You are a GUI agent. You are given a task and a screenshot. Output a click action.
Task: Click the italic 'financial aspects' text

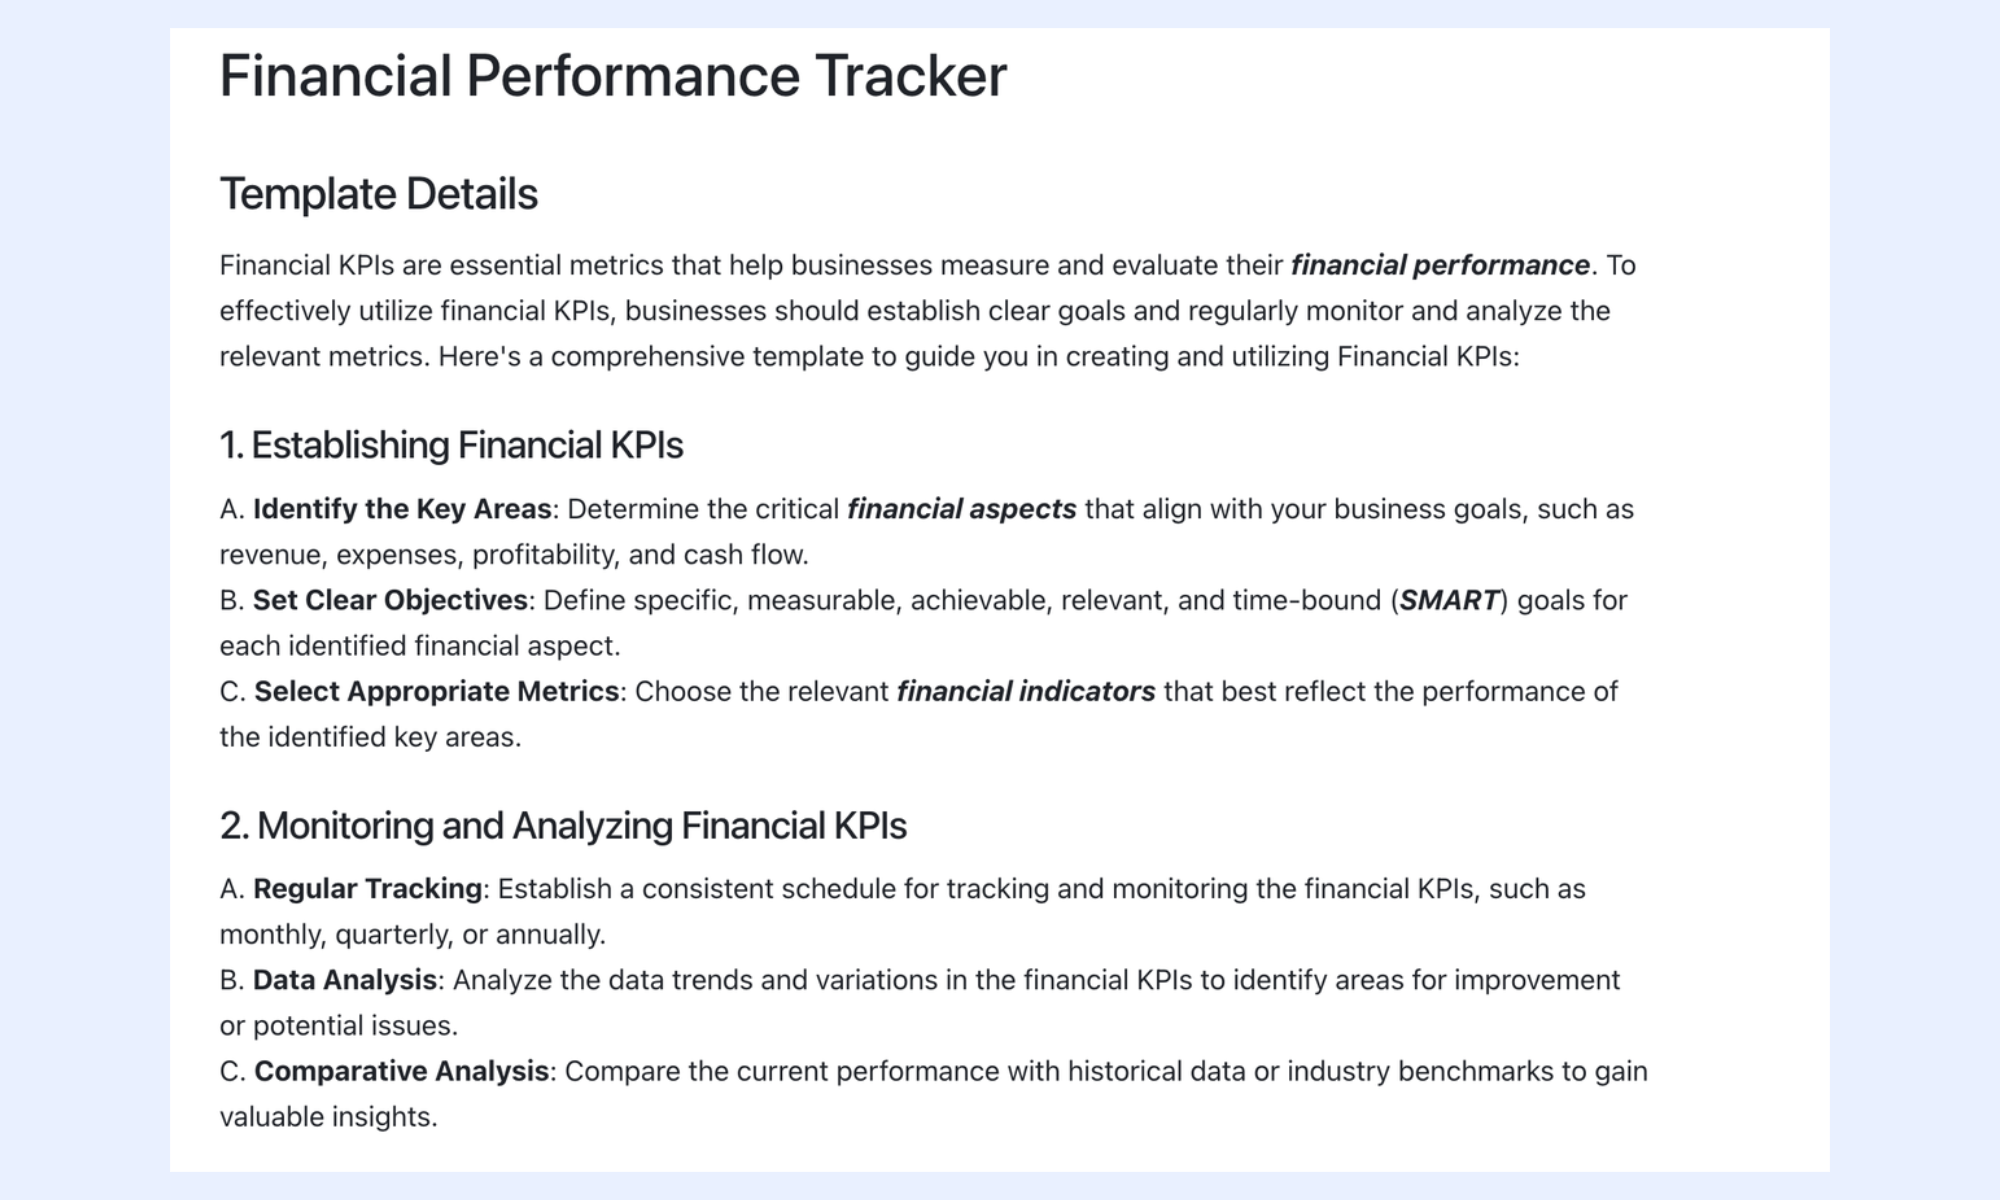click(962, 509)
